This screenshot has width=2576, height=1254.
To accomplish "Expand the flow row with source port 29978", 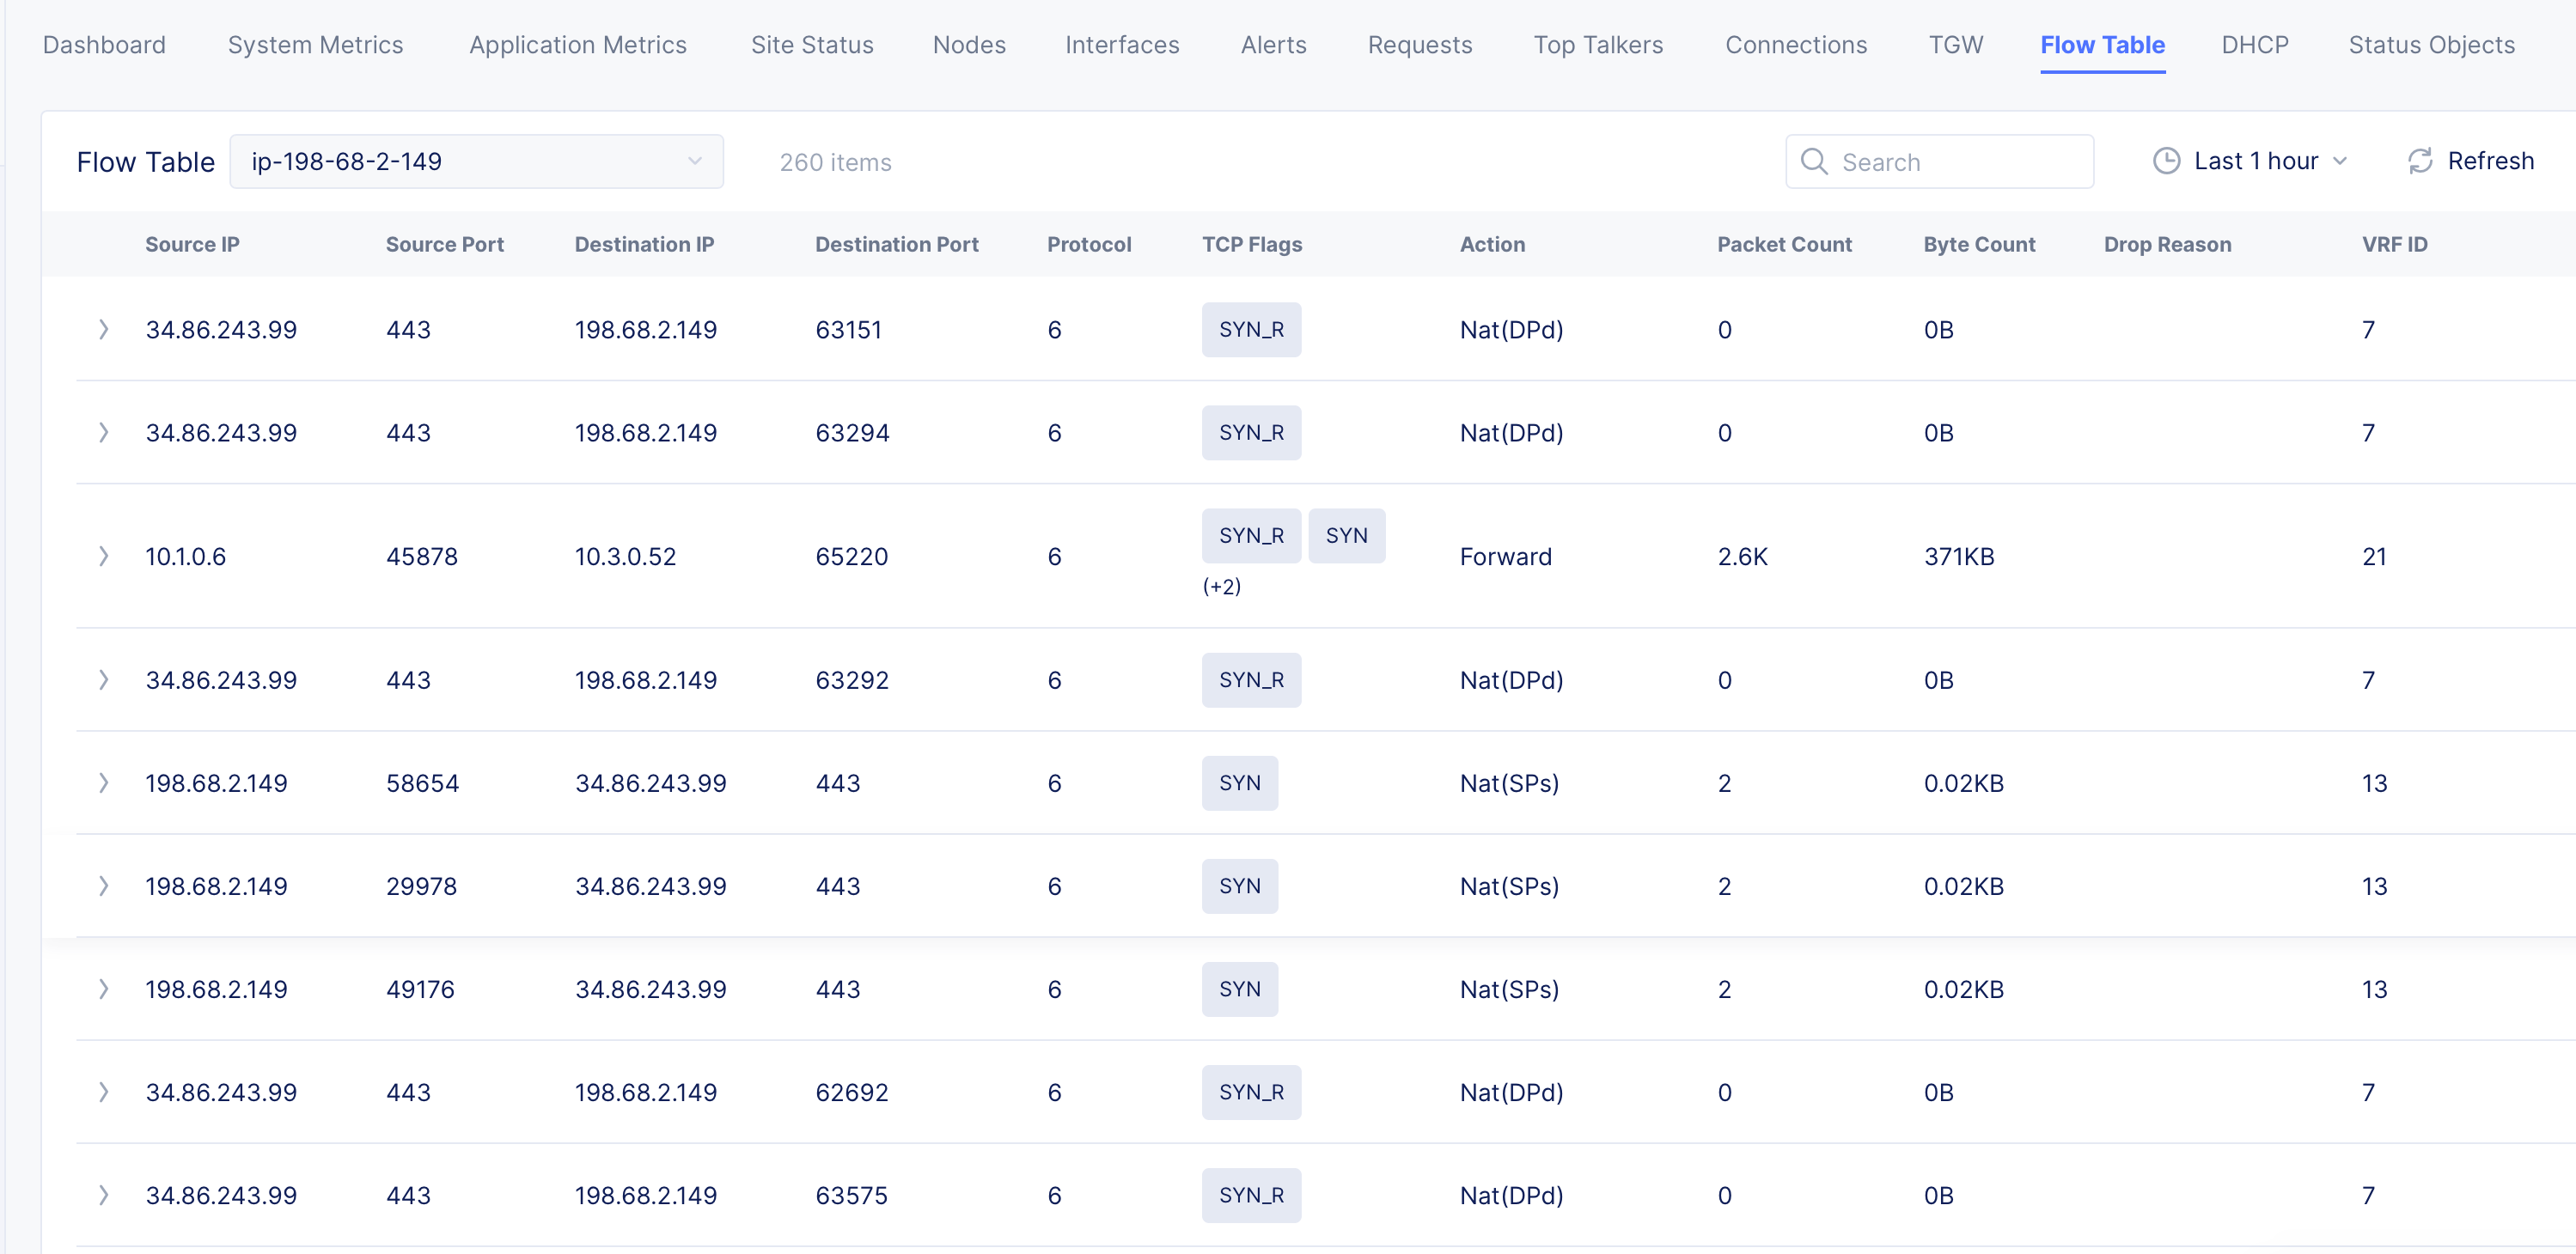I will pyautogui.click(x=103, y=886).
